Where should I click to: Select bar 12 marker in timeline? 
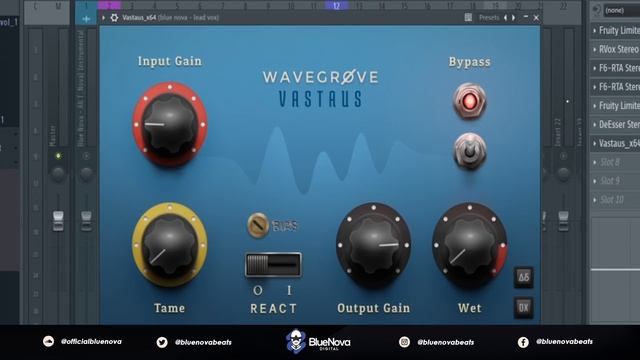pos(336,5)
